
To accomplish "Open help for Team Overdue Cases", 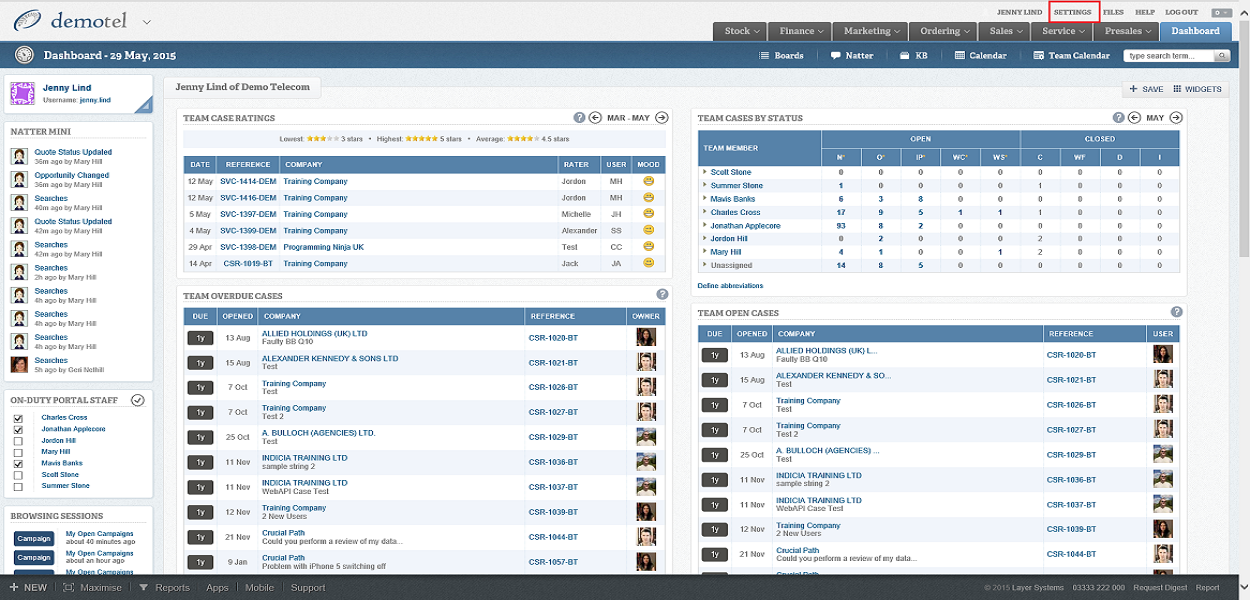I will tap(662, 294).
